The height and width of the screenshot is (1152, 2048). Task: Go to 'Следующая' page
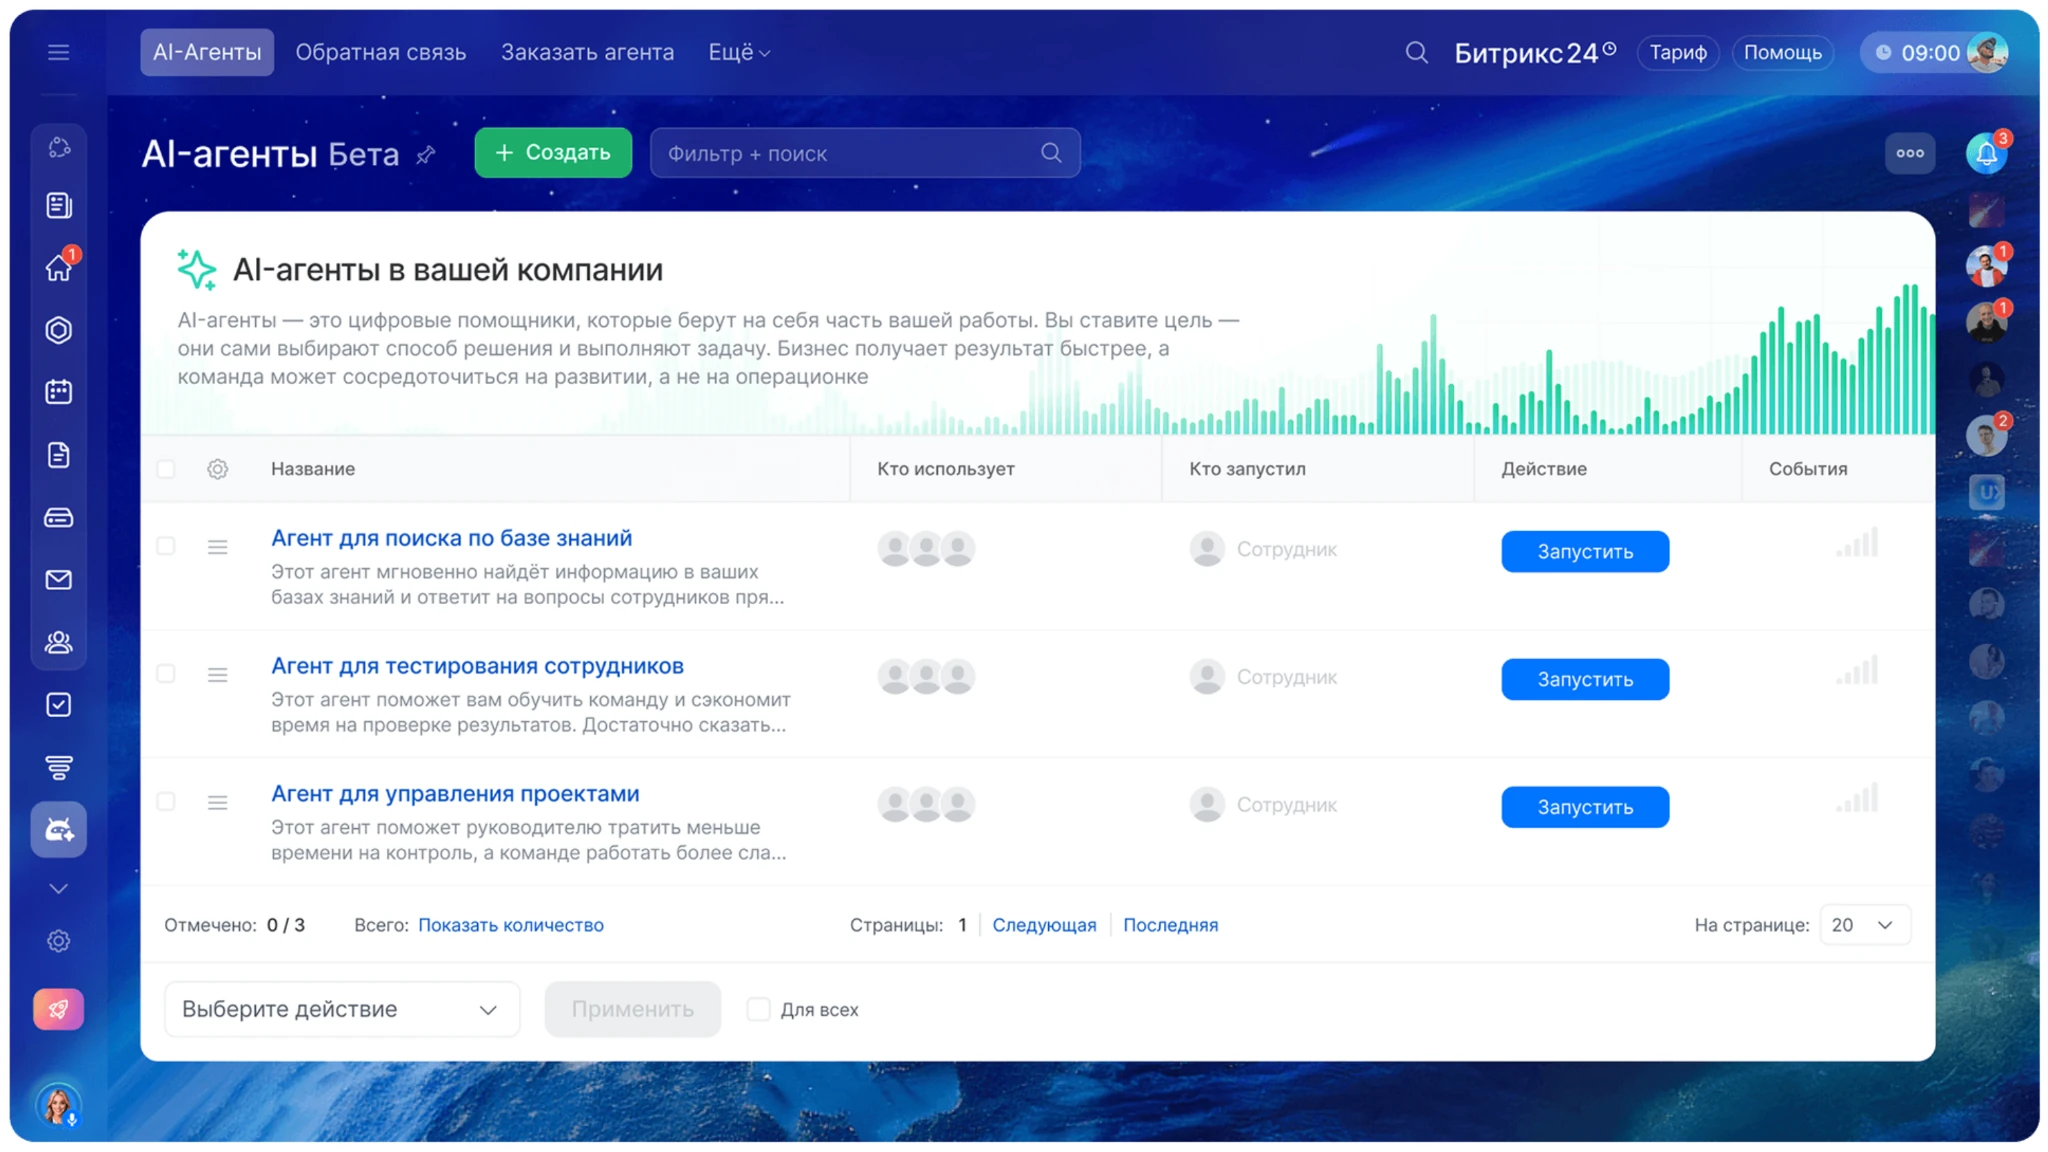point(1044,925)
